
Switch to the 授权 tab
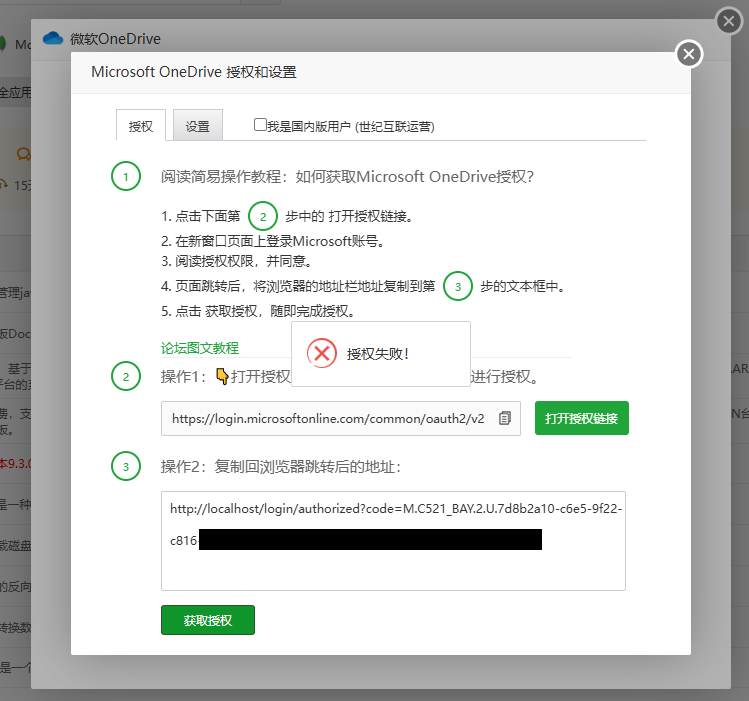pyautogui.click(x=141, y=126)
